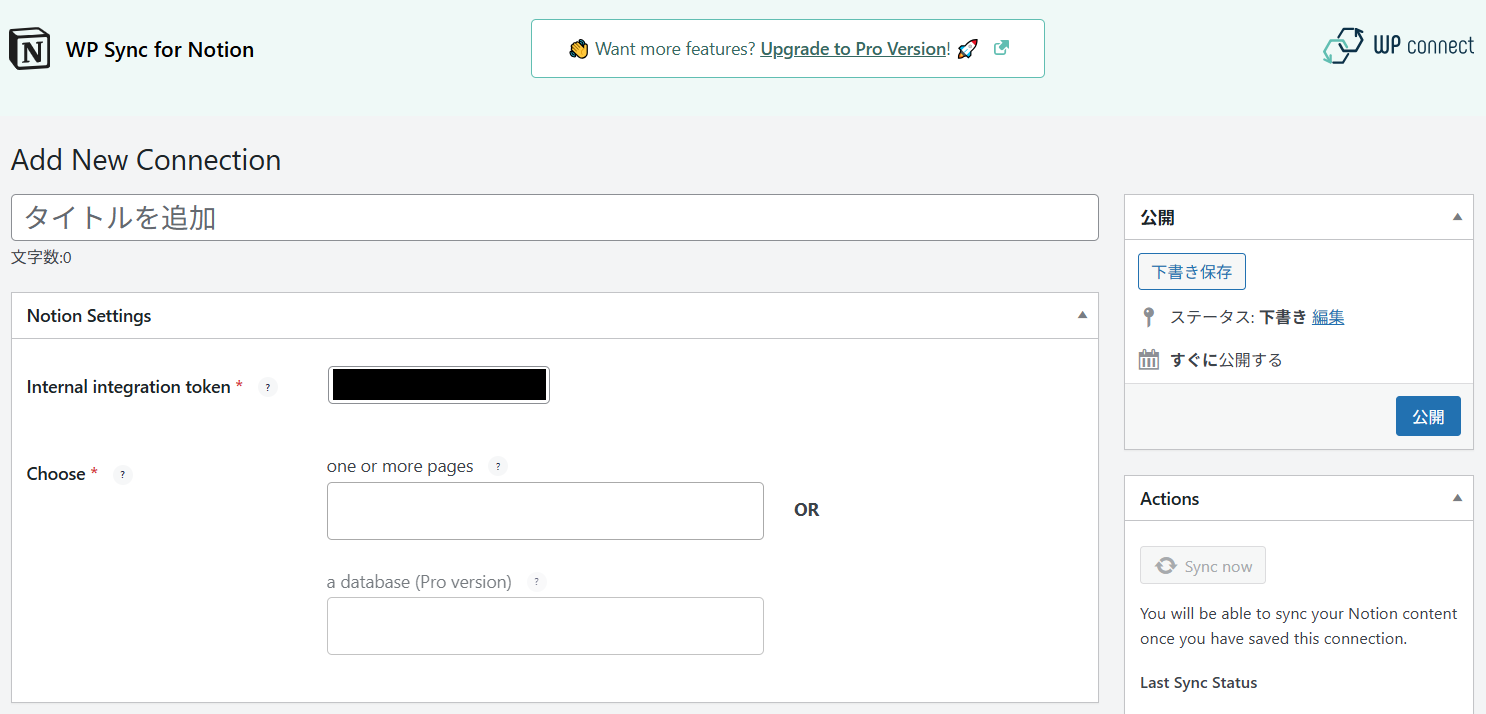This screenshot has width=1486, height=714.
Task: Open the Upgrade to Pro Version link
Action: tap(853, 49)
